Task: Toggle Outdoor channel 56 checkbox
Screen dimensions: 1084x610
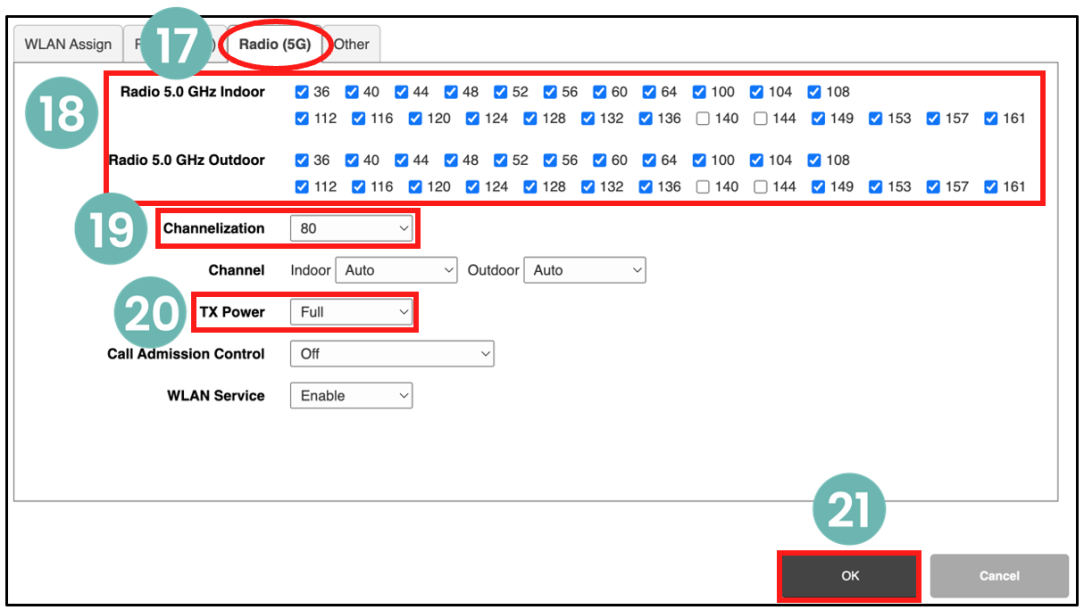Action: coord(550,160)
